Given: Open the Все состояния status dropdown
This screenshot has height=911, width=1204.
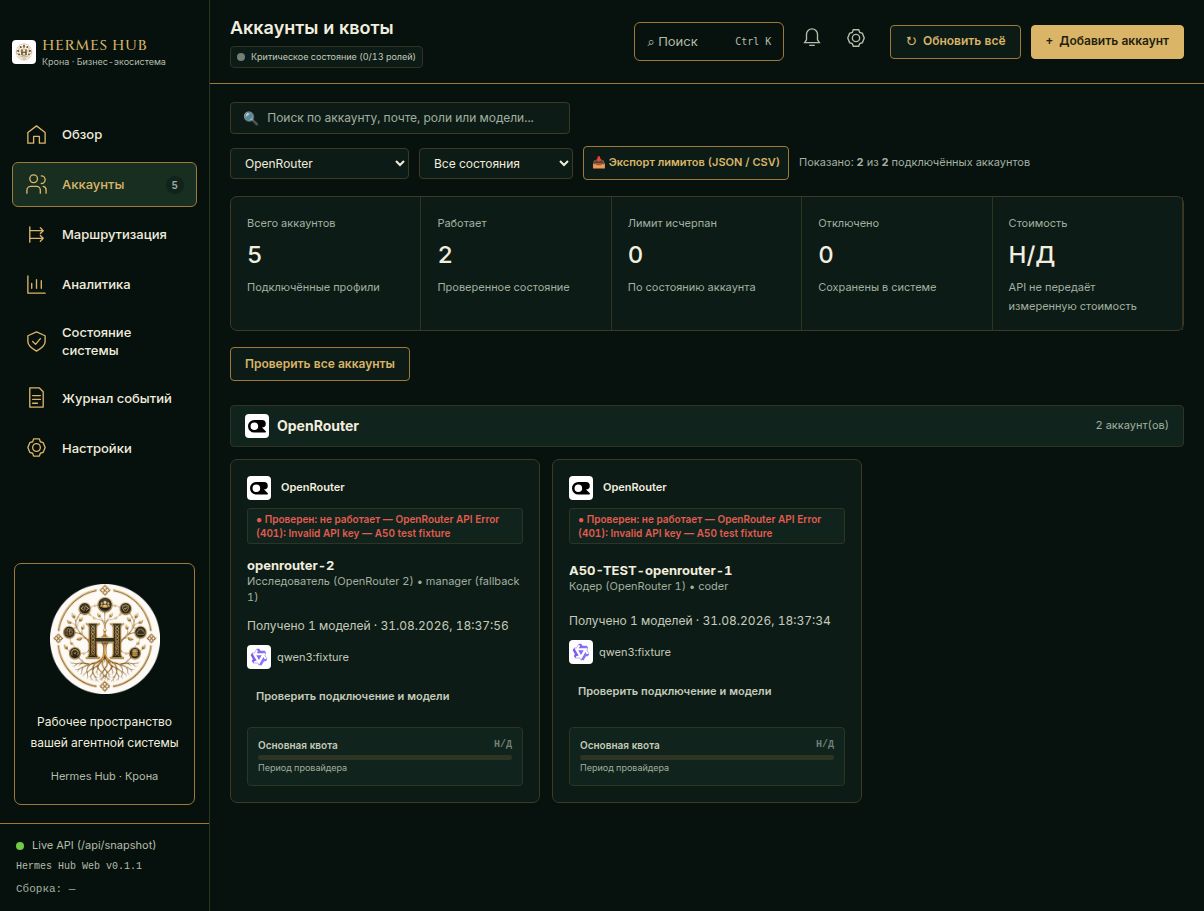Looking at the screenshot, I should pos(495,163).
